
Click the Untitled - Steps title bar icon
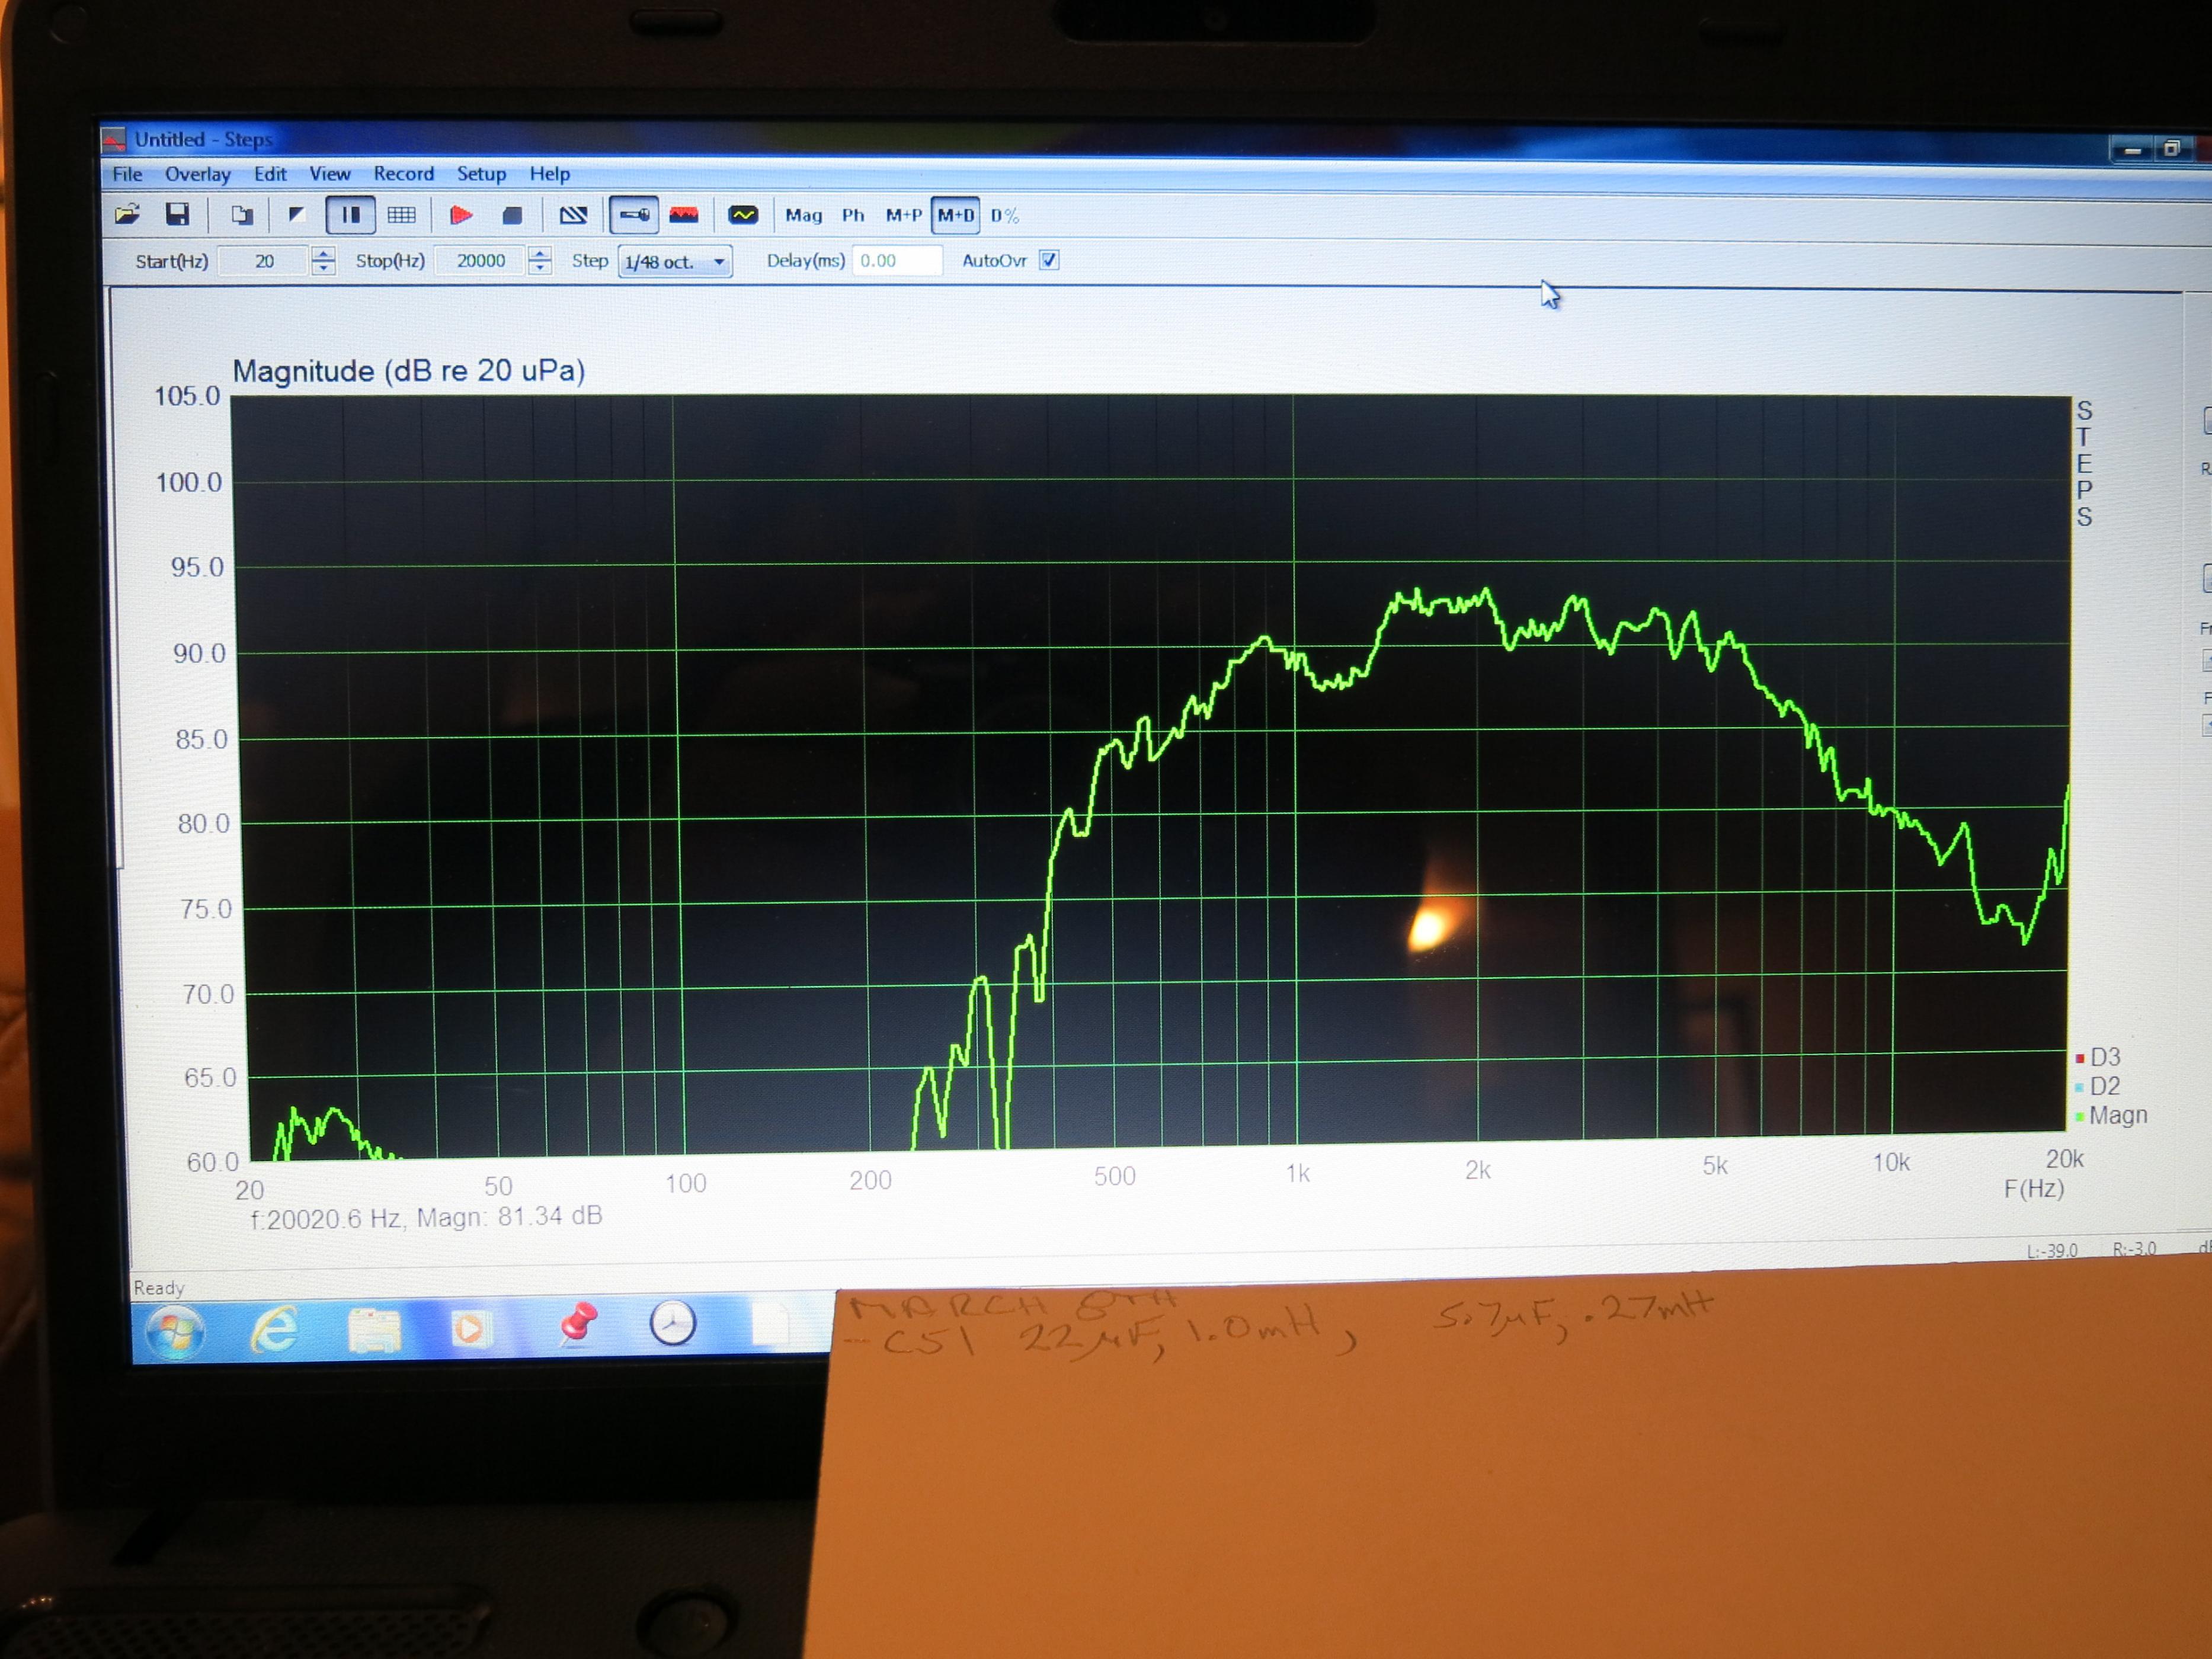[x=114, y=140]
